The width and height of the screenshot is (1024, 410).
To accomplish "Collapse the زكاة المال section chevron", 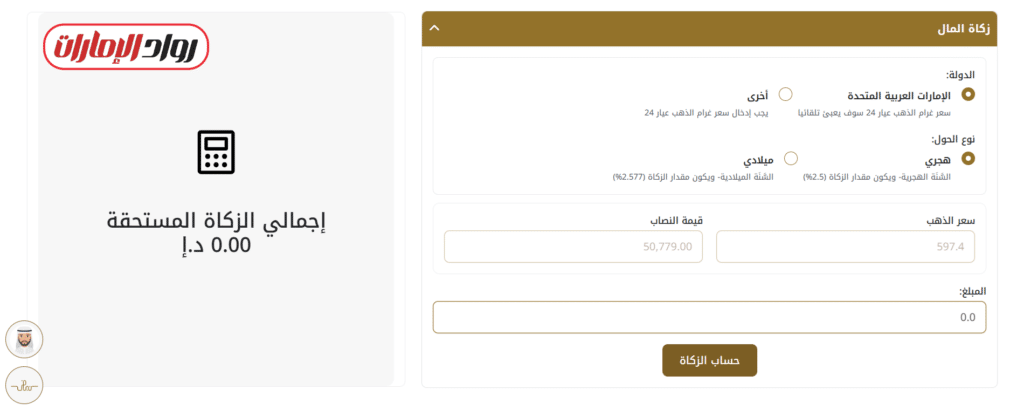I will (434, 28).
